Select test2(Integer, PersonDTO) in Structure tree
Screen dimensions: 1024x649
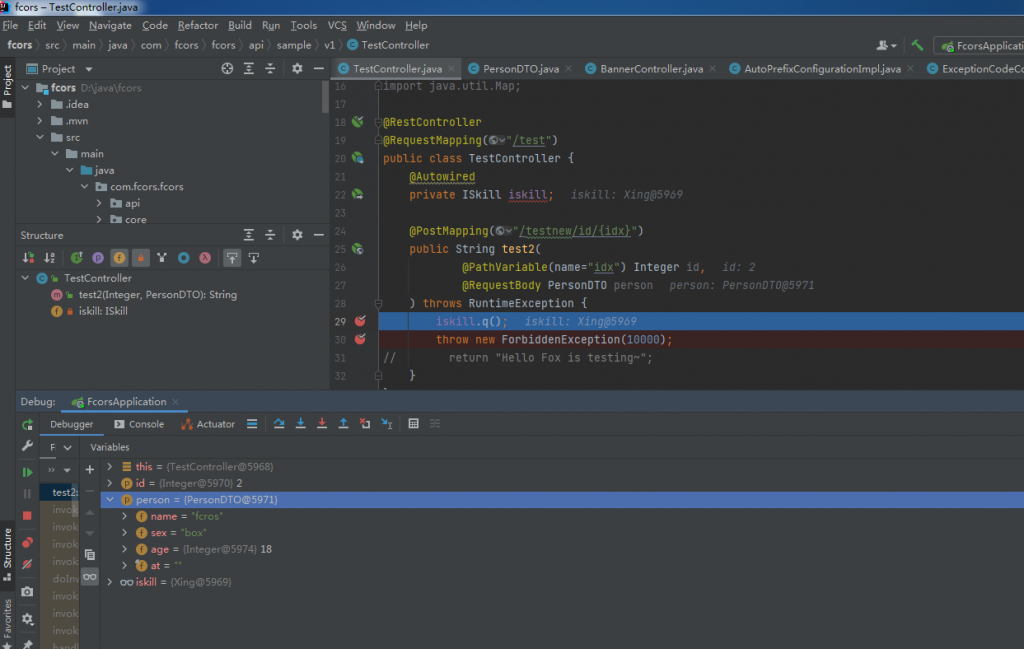click(x=157, y=294)
